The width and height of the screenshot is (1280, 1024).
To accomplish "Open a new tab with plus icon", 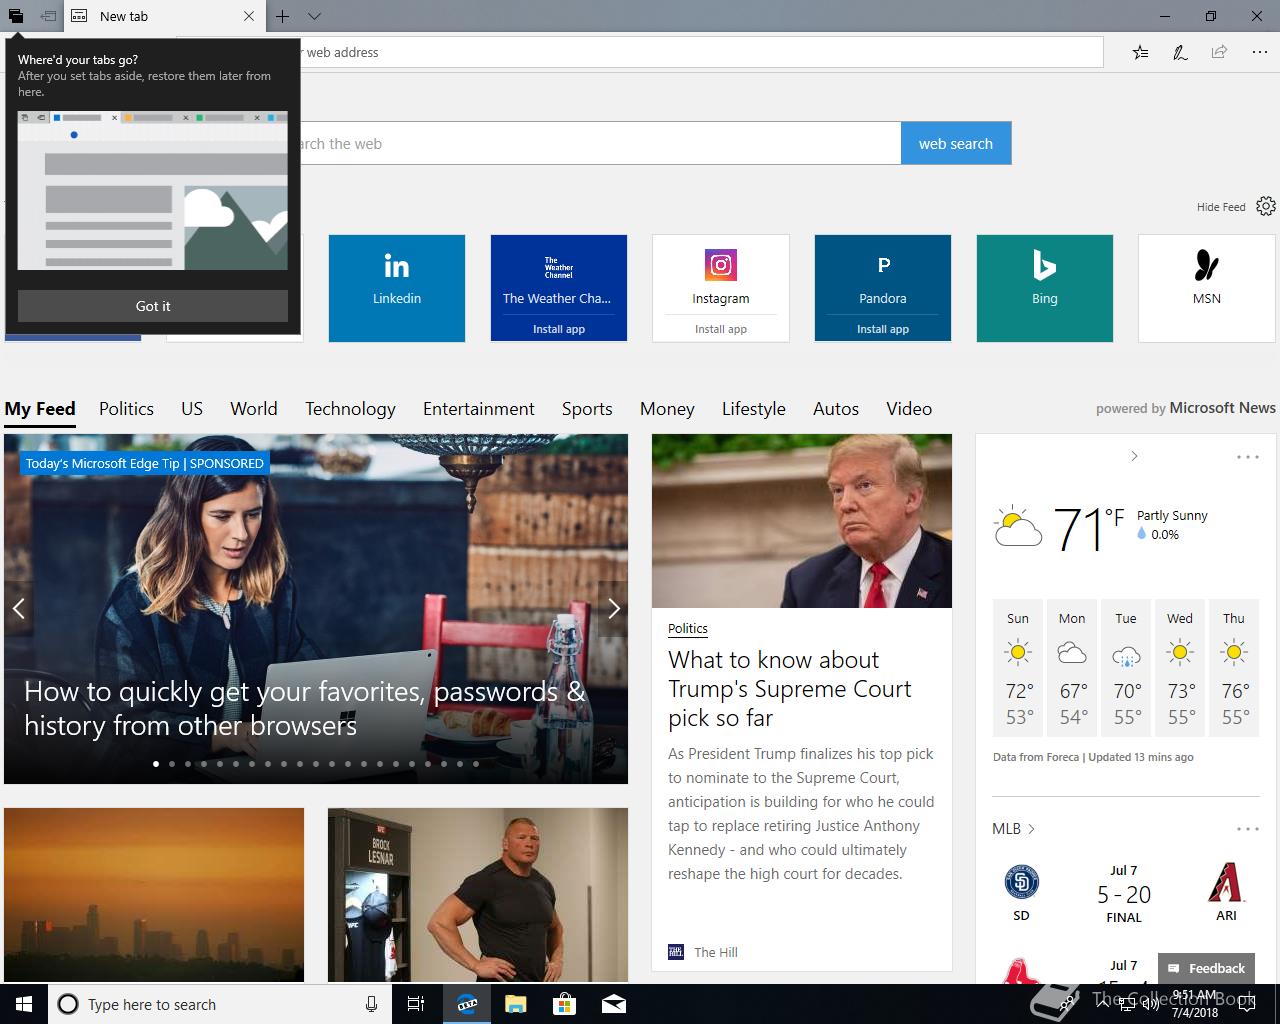I will point(283,16).
